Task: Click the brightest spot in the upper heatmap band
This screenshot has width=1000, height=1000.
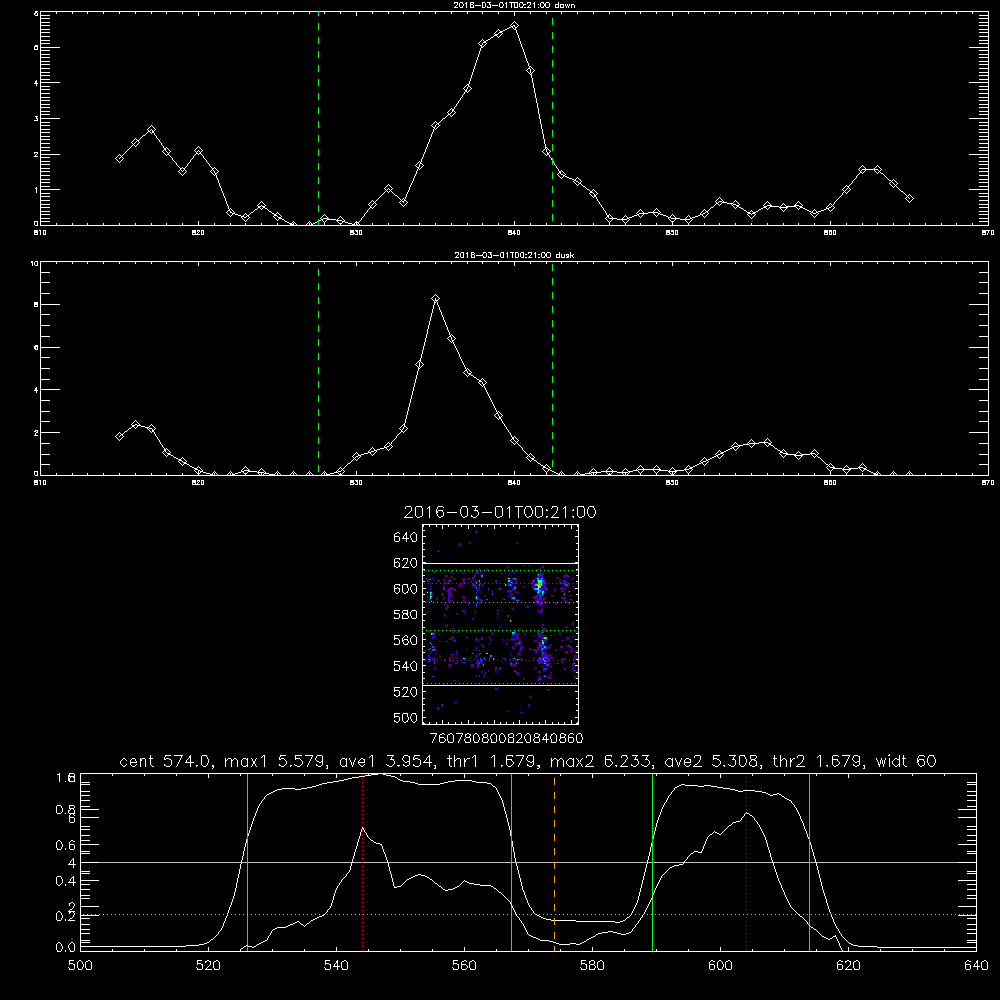Action: 540,585
